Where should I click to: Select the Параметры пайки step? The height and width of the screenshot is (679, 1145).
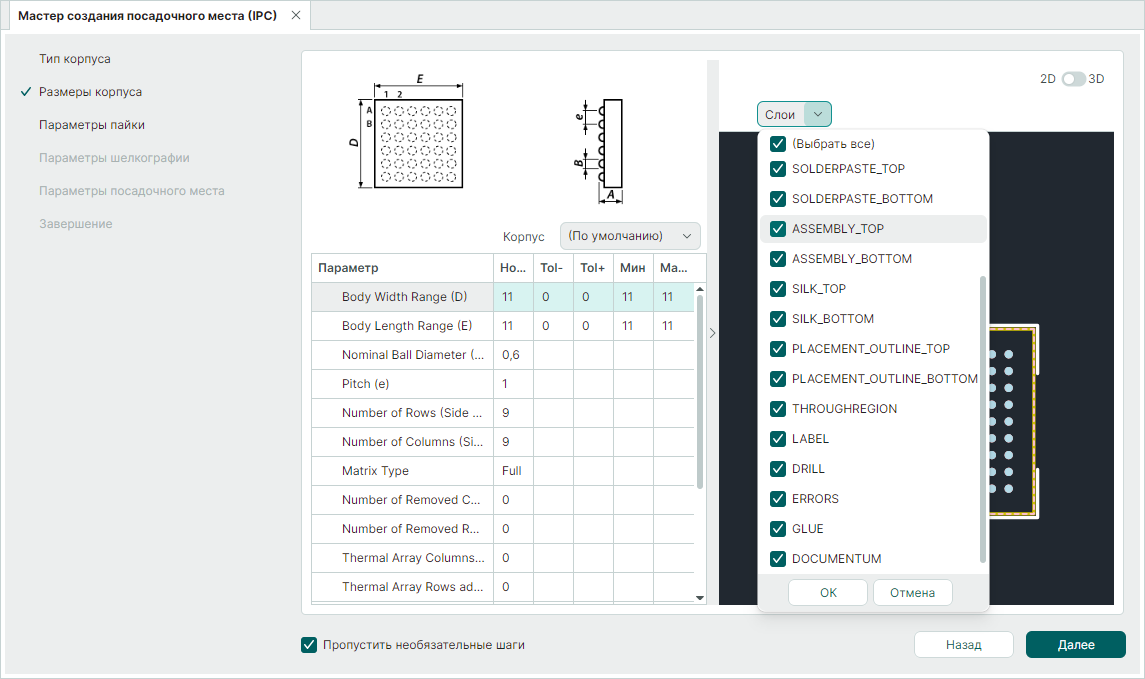click(x=91, y=125)
